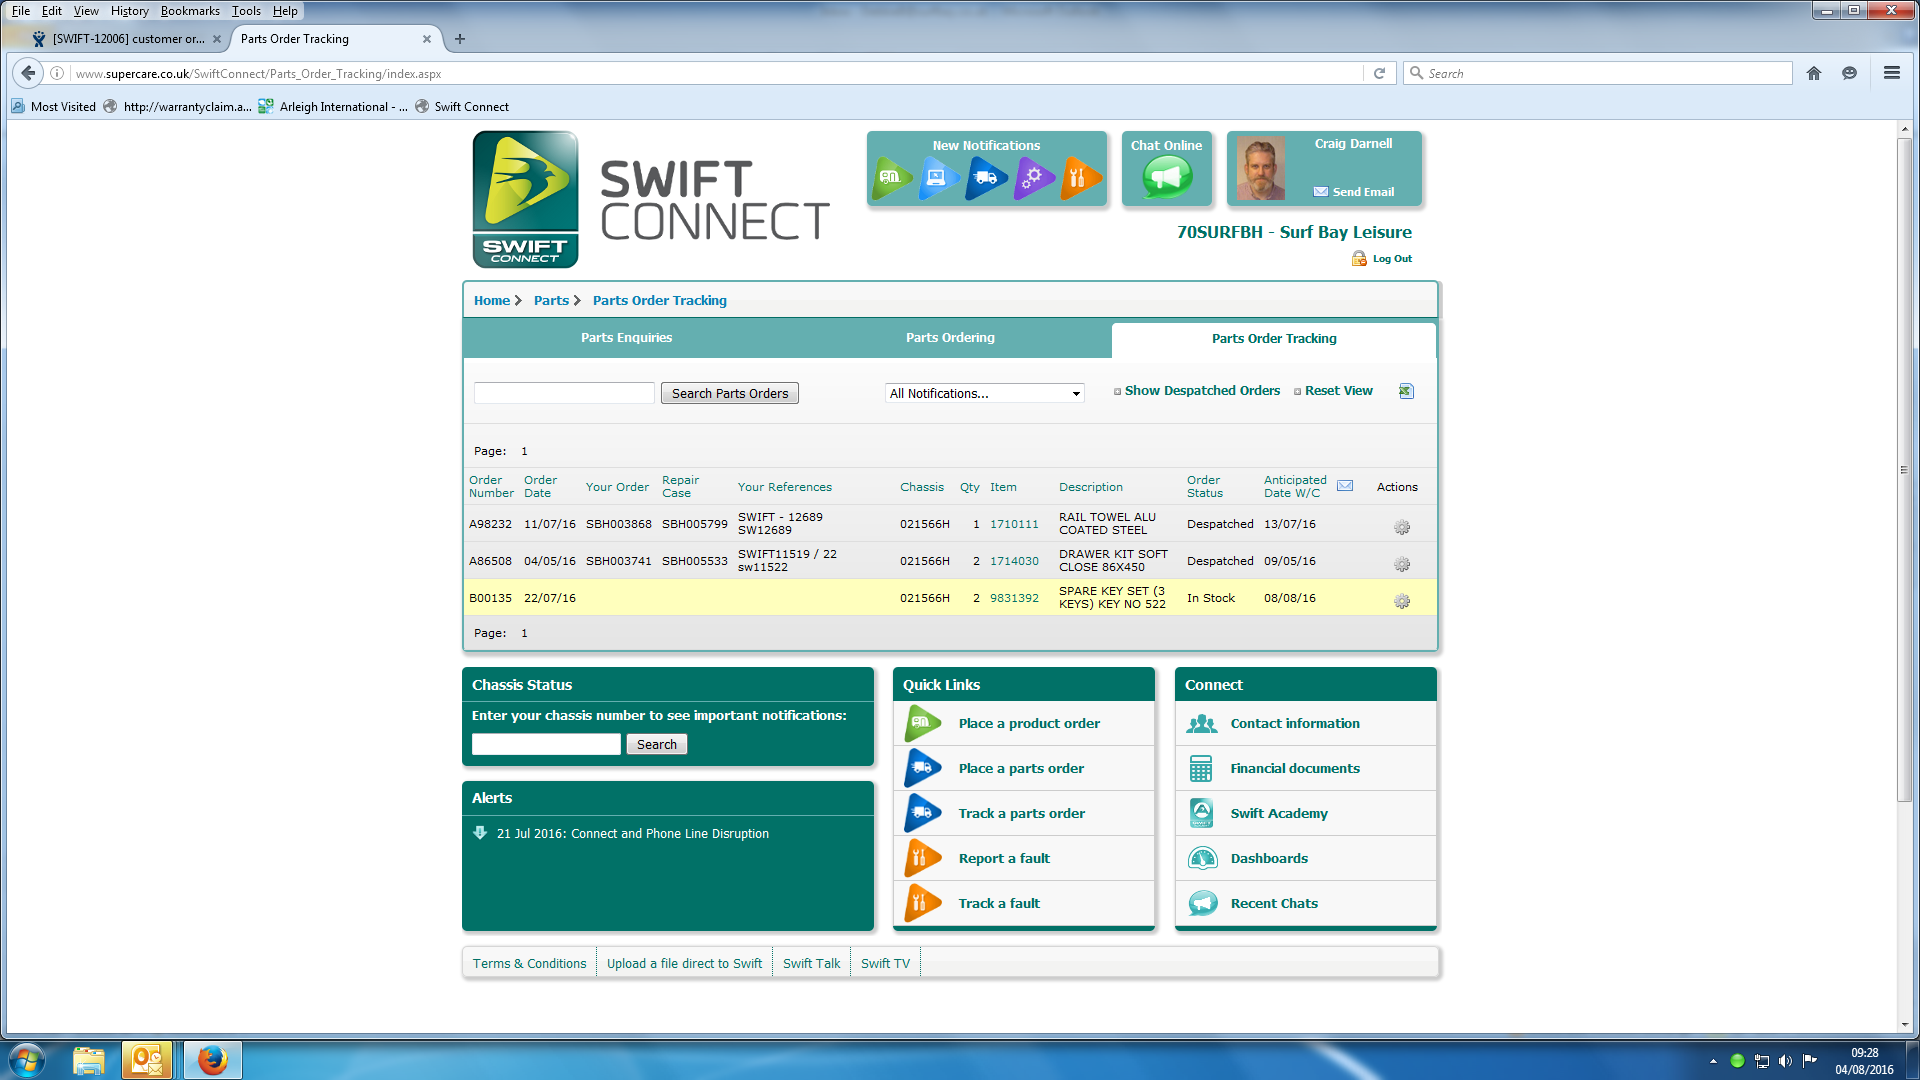Open the blue truck parts notification

(x=985, y=178)
